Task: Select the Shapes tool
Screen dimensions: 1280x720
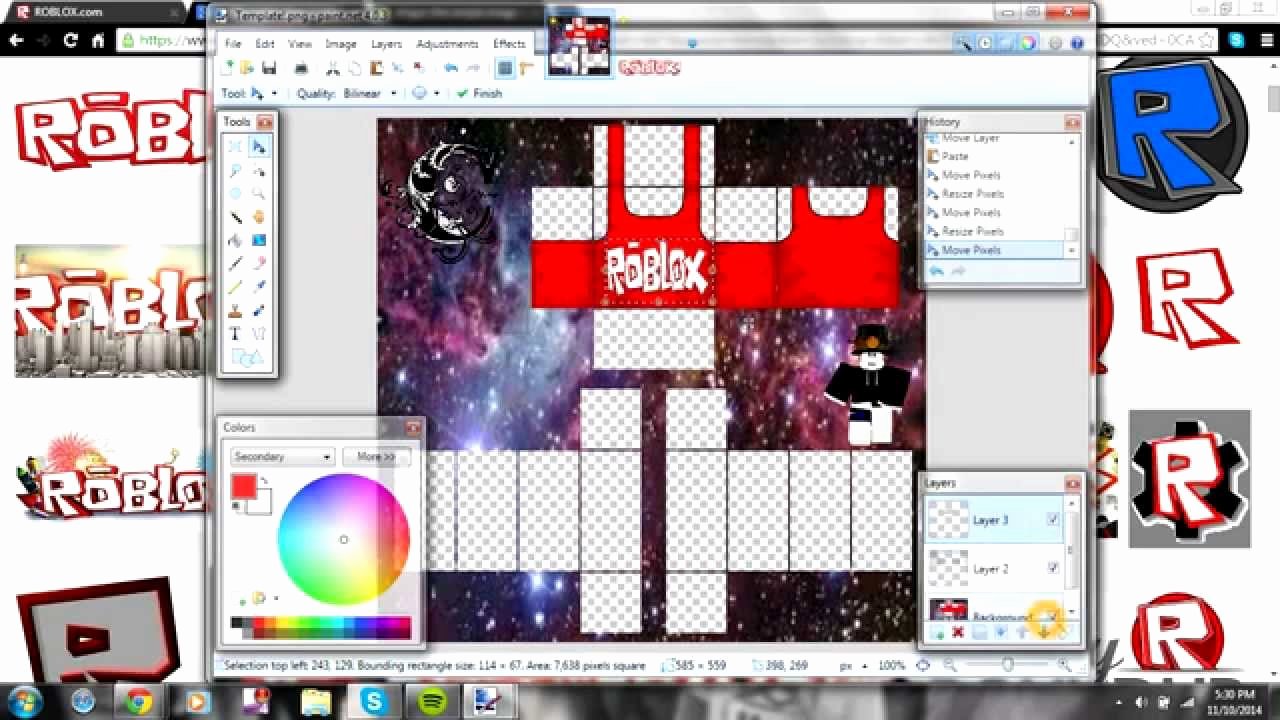Action: [247, 357]
